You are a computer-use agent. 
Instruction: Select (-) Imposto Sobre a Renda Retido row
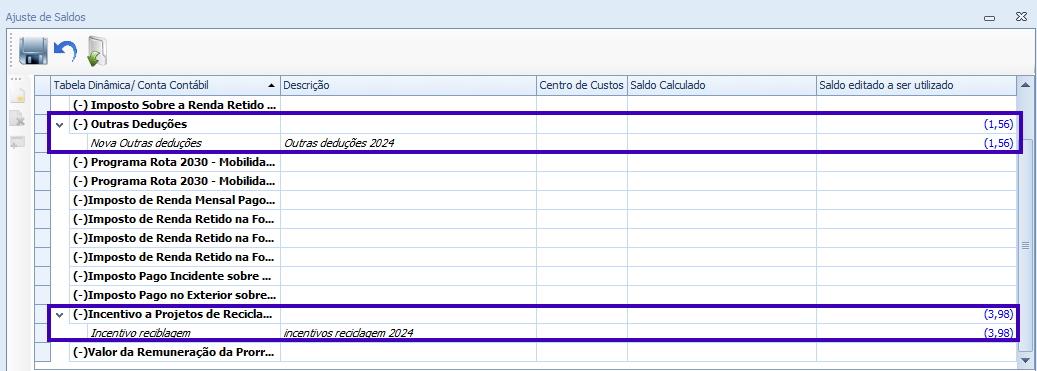coord(175,105)
